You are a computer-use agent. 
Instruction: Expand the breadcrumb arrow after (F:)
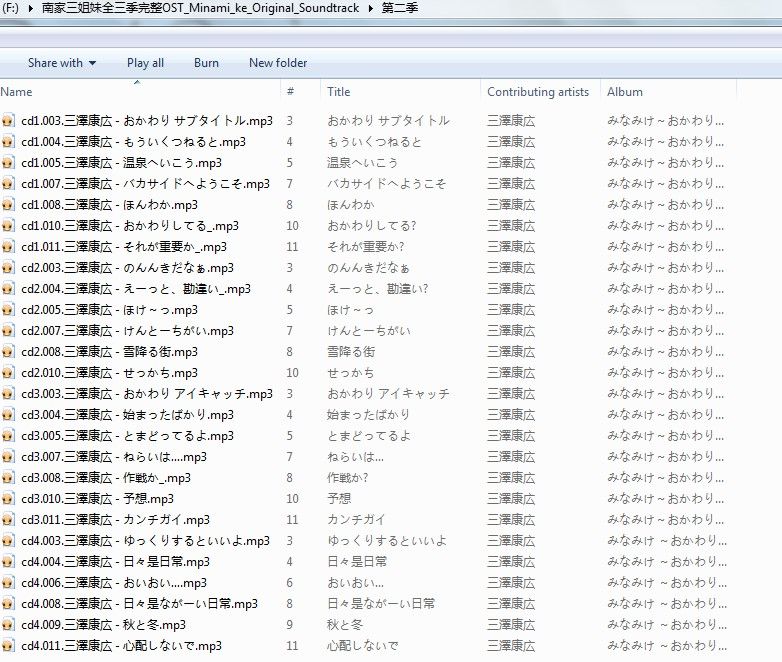[x=29, y=9]
